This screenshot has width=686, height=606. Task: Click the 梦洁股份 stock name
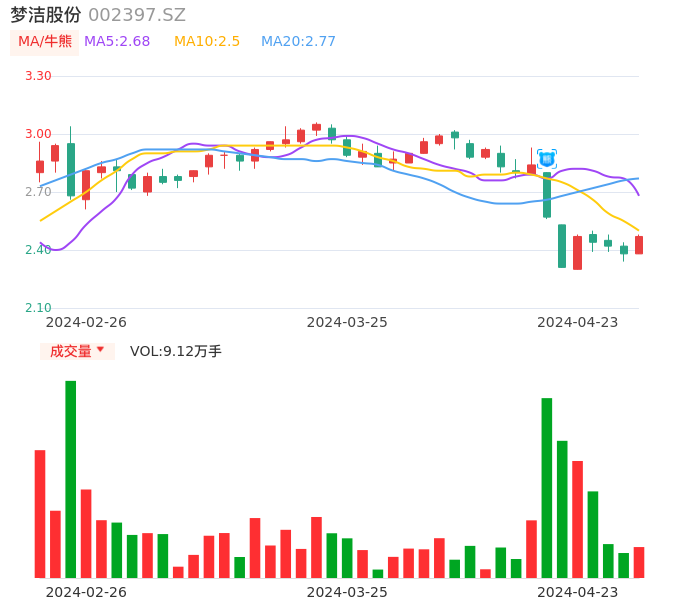click(46, 15)
